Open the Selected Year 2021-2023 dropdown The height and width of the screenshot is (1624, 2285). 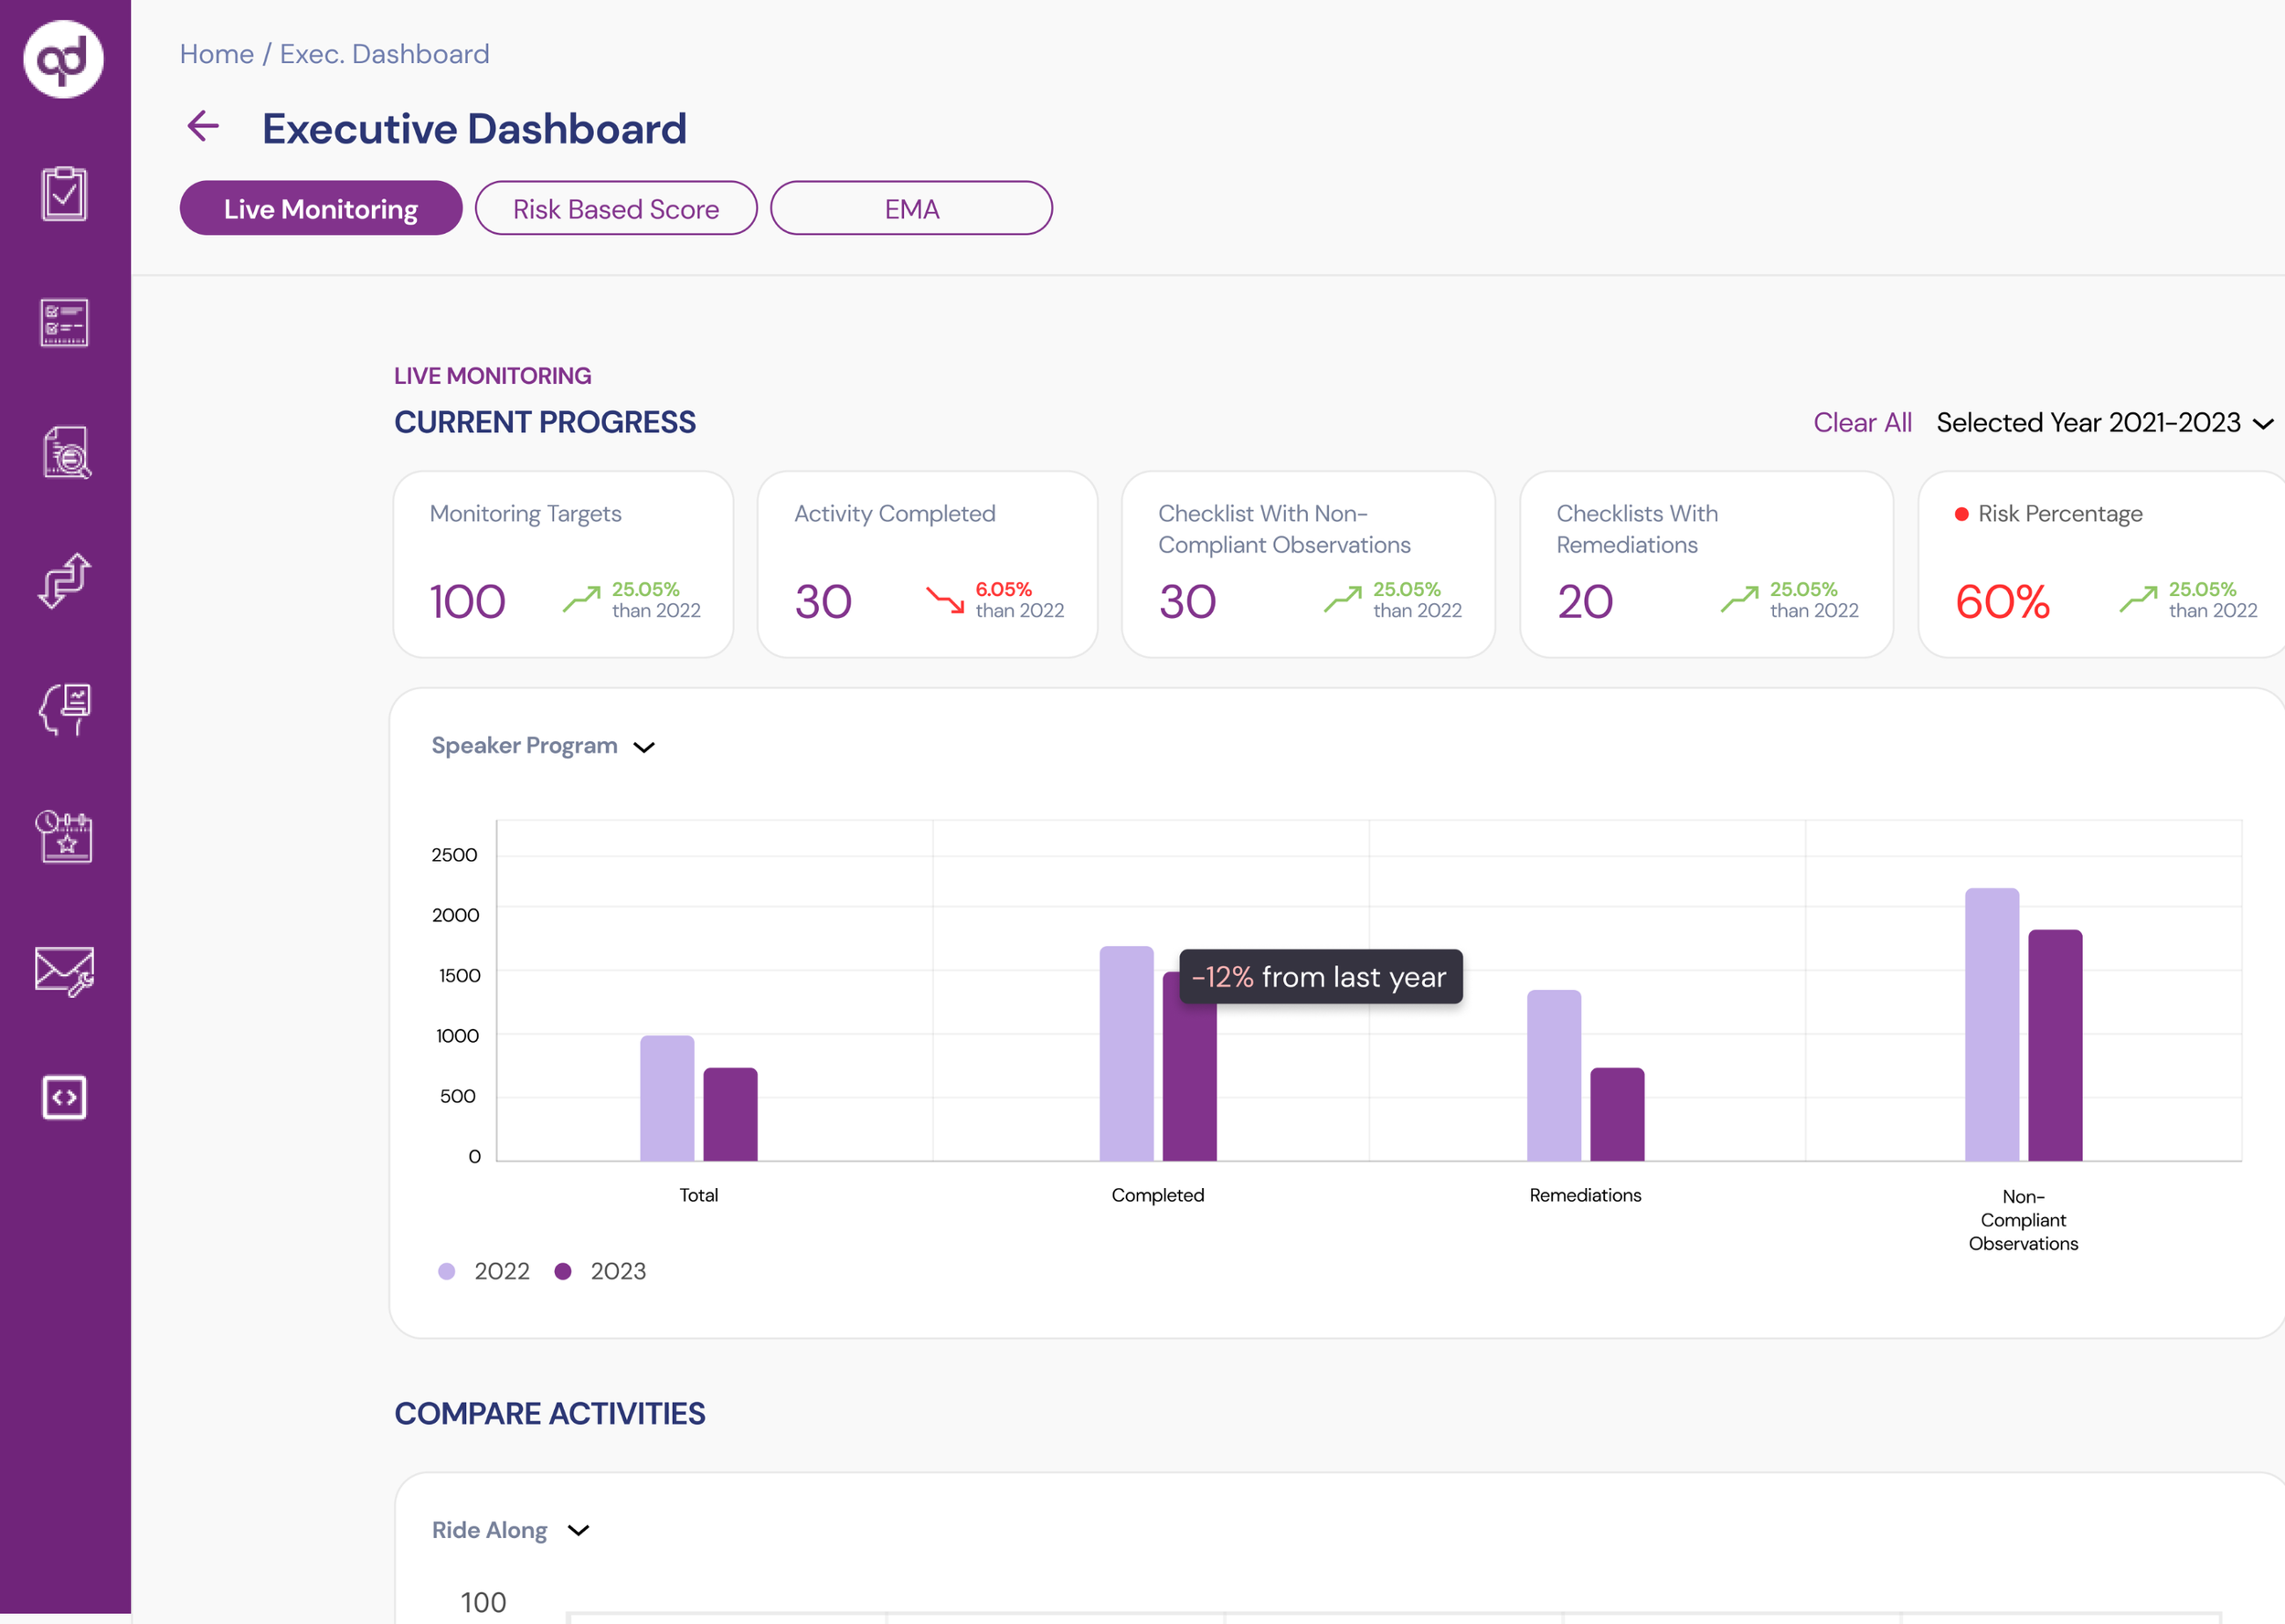[x=2105, y=422]
